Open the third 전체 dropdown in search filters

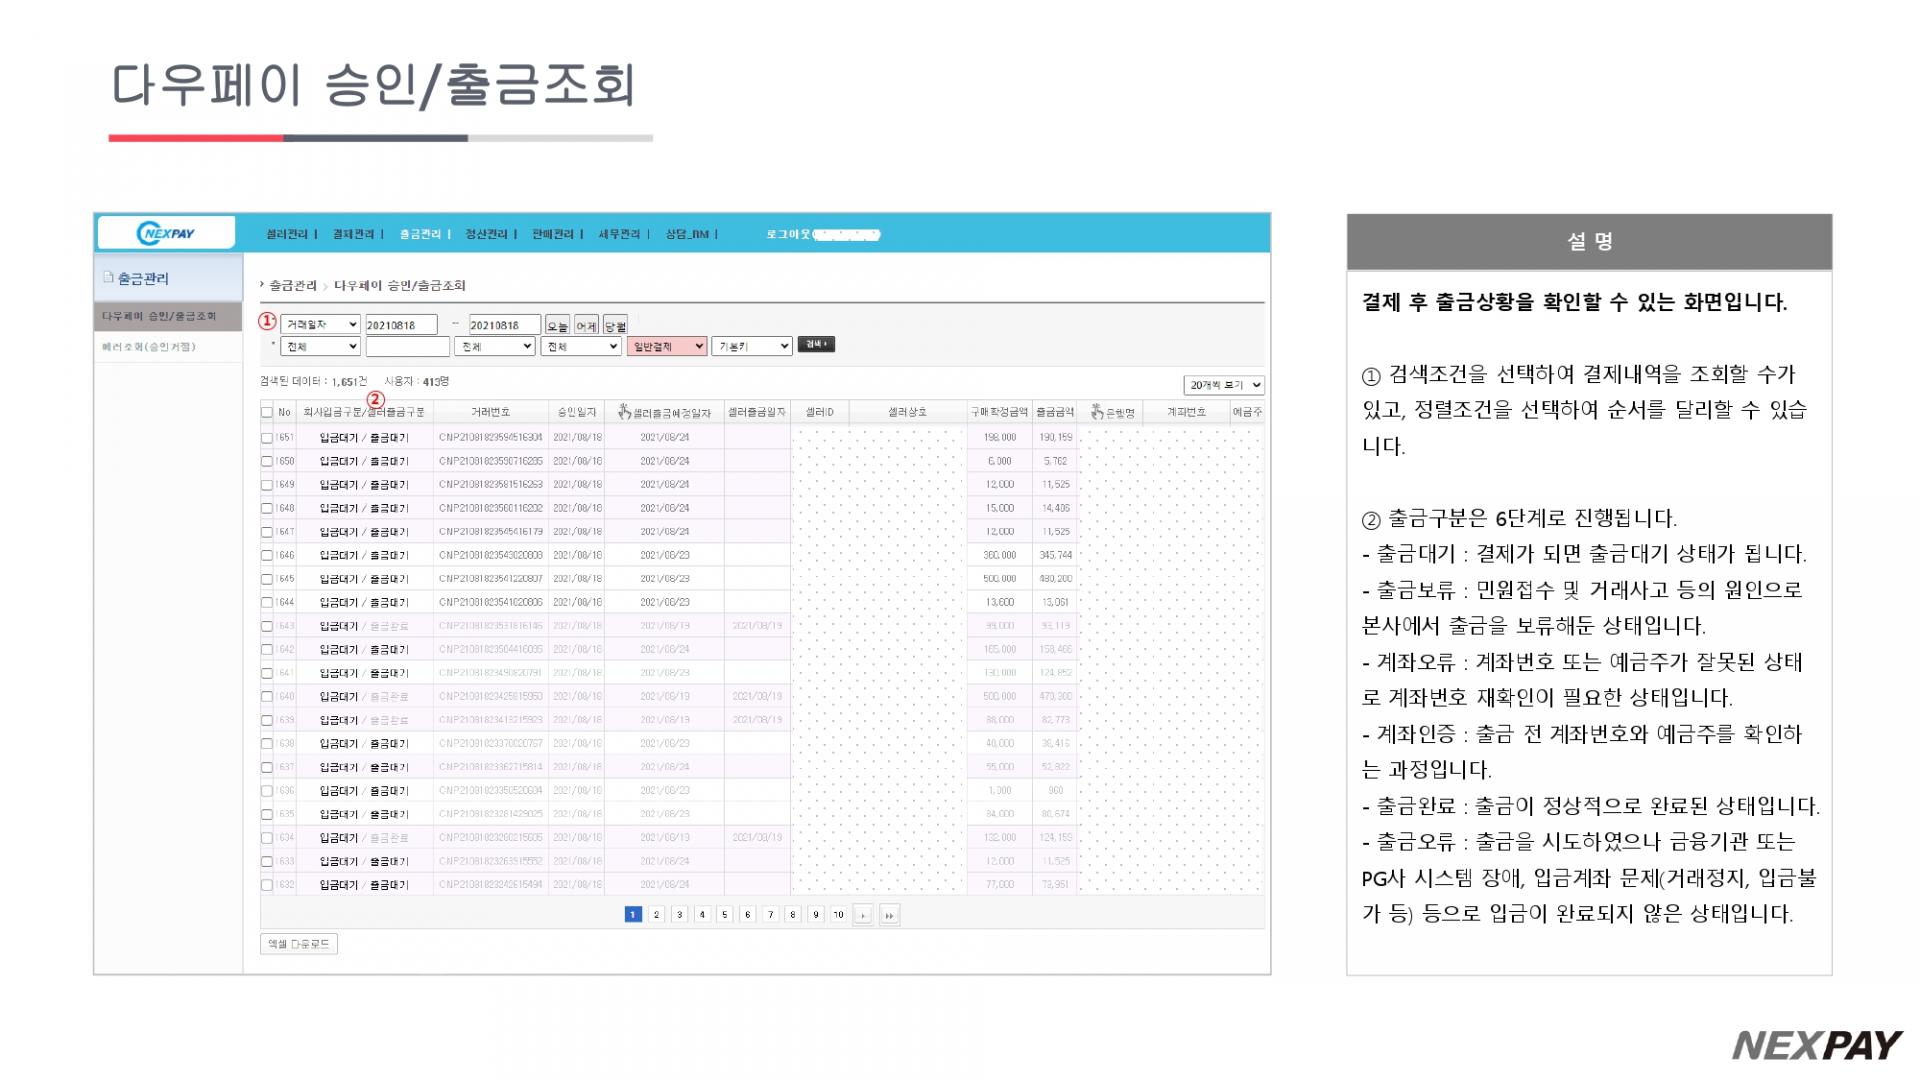(581, 346)
